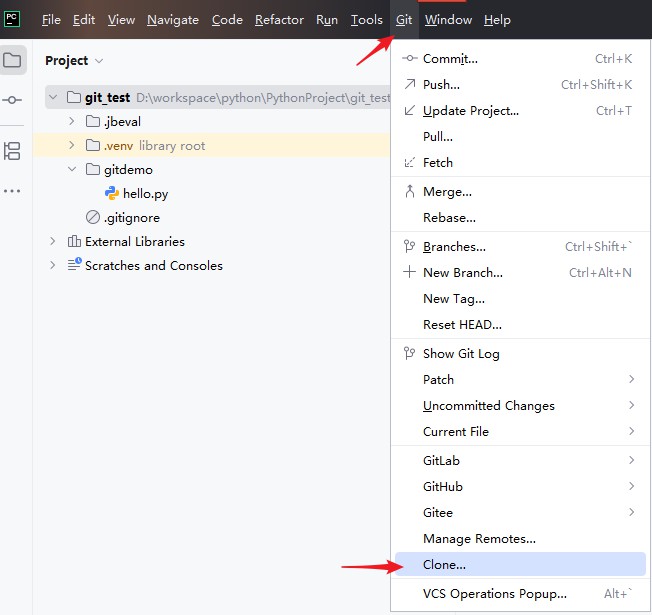Viewport: 652px width, 615px height.
Task: Choose Rebase... from the Git menu
Action: pos(520,217)
